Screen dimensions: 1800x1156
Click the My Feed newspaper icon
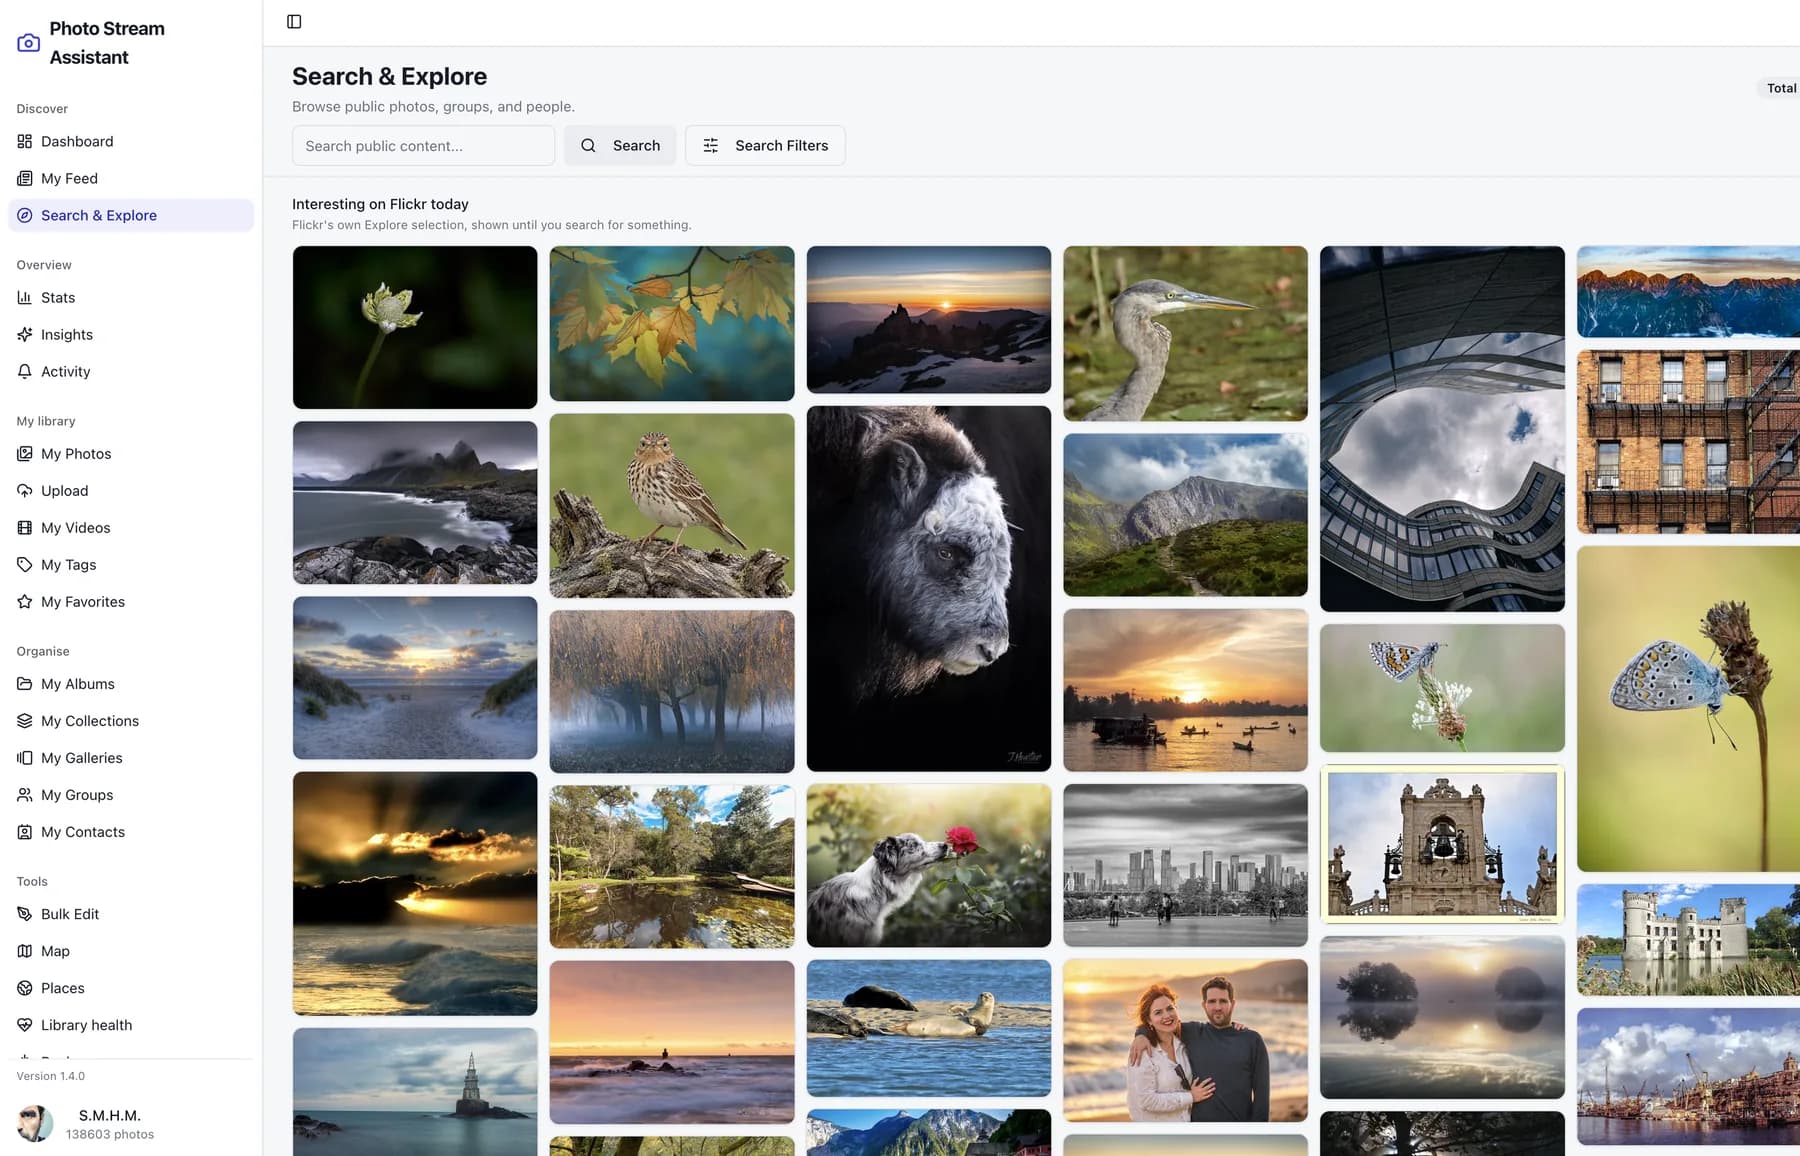pos(25,179)
